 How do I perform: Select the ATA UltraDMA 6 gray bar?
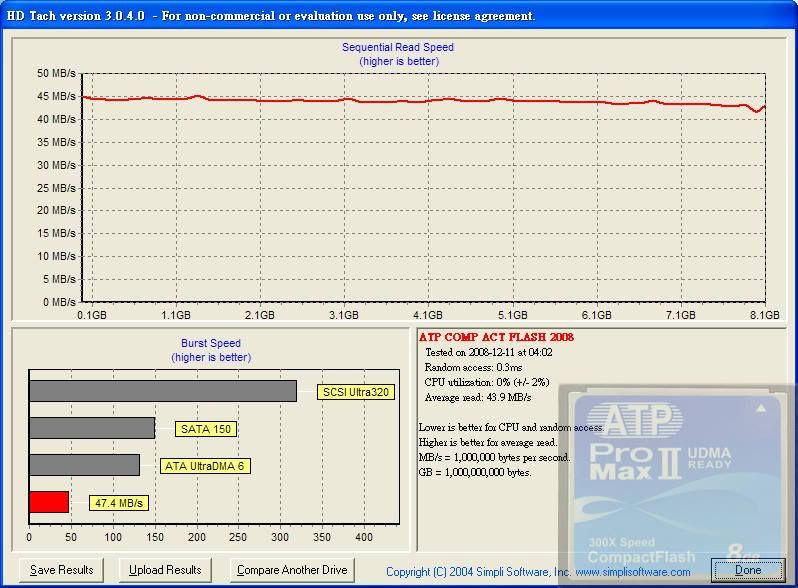(x=84, y=465)
